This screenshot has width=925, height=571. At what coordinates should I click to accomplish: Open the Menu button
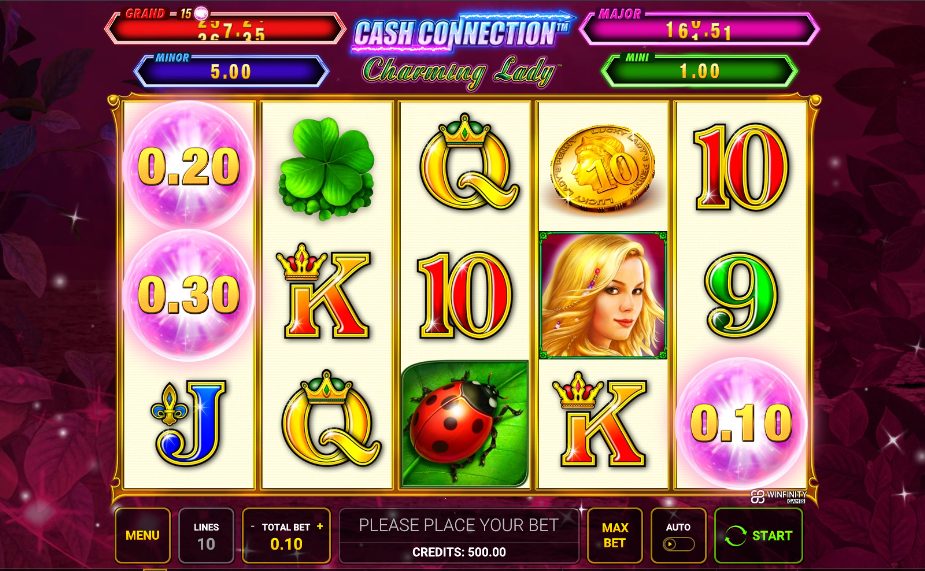[x=143, y=536]
